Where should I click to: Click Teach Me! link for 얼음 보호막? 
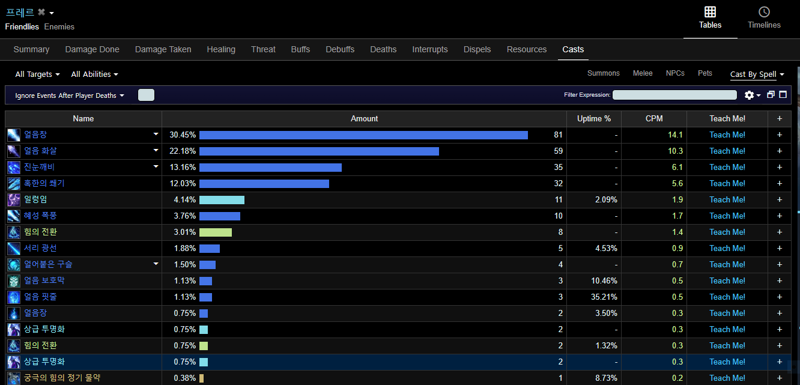[x=727, y=281]
